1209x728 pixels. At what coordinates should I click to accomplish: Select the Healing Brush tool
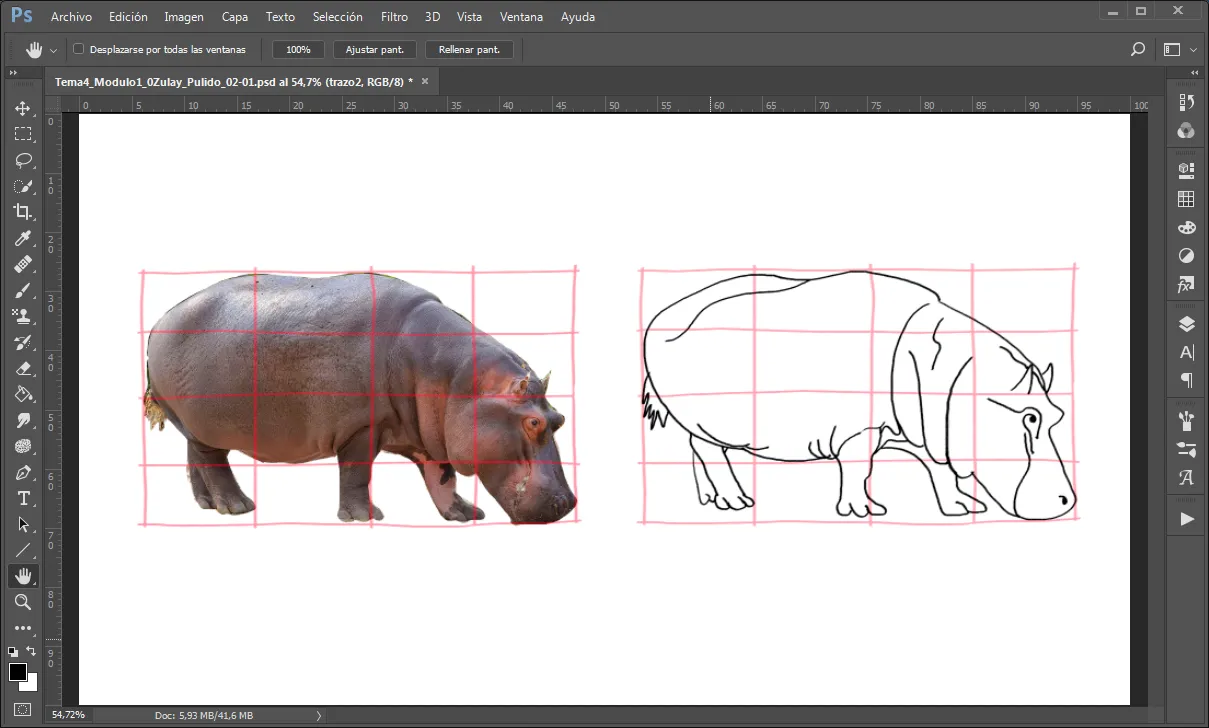(x=22, y=264)
